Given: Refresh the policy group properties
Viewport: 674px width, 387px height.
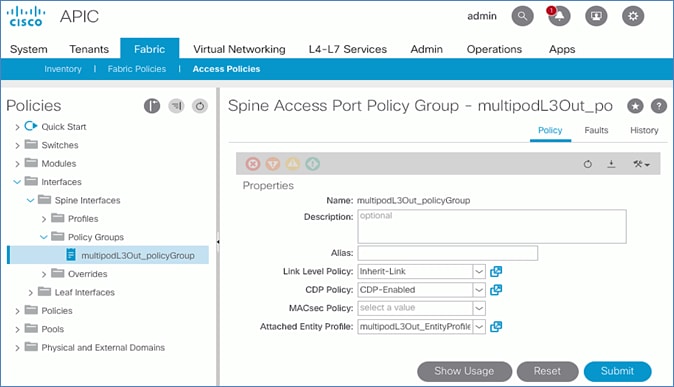Looking at the screenshot, I should coord(588,164).
